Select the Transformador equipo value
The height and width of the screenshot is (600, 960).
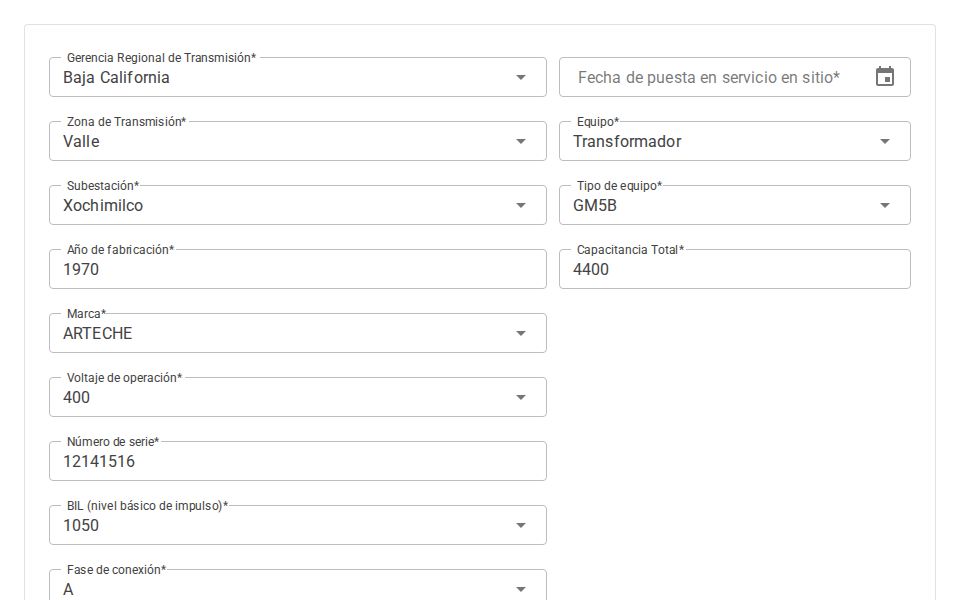[x=627, y=141]
